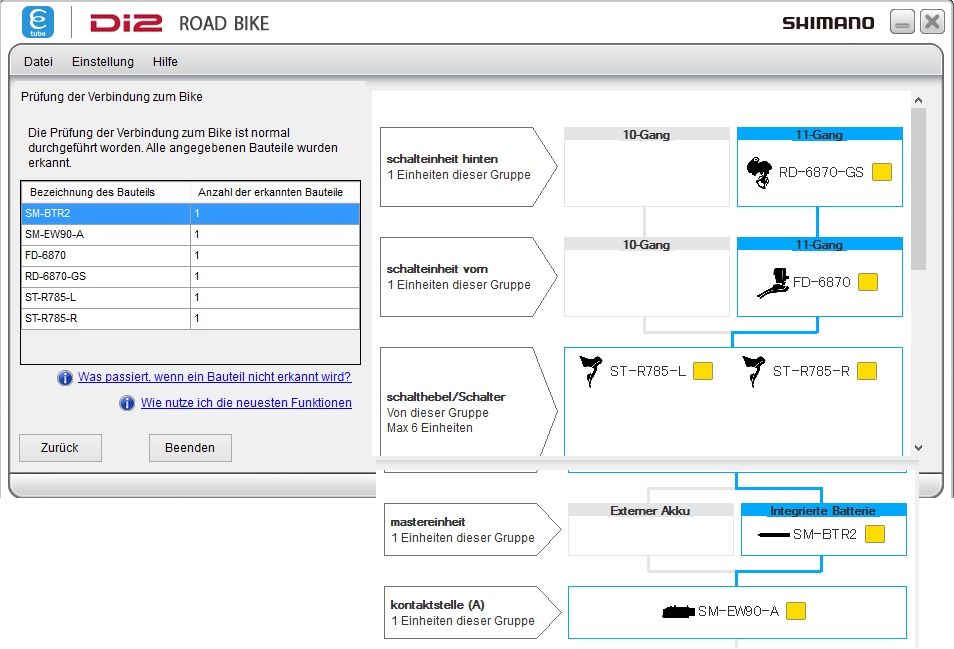
Task: Select 10-Gang tab for schalteinheit hinten
Action: pos(647,134)
